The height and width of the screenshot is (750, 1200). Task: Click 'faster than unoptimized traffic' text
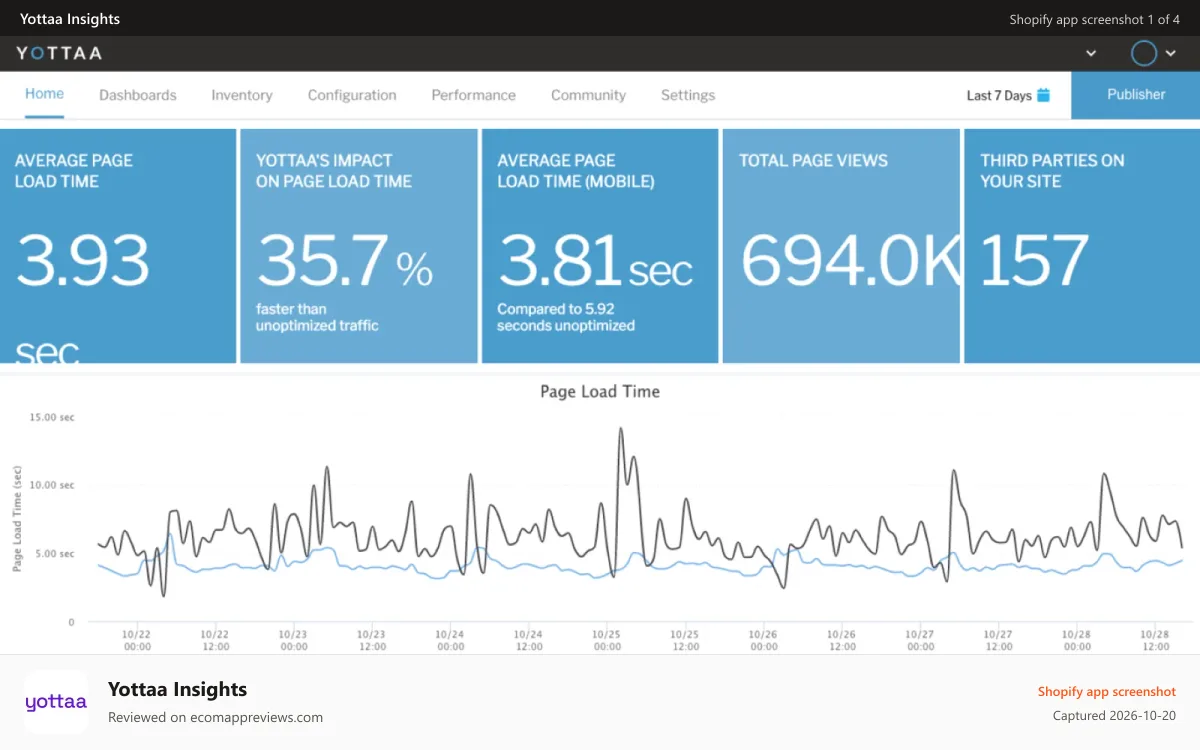pos(317,317)
